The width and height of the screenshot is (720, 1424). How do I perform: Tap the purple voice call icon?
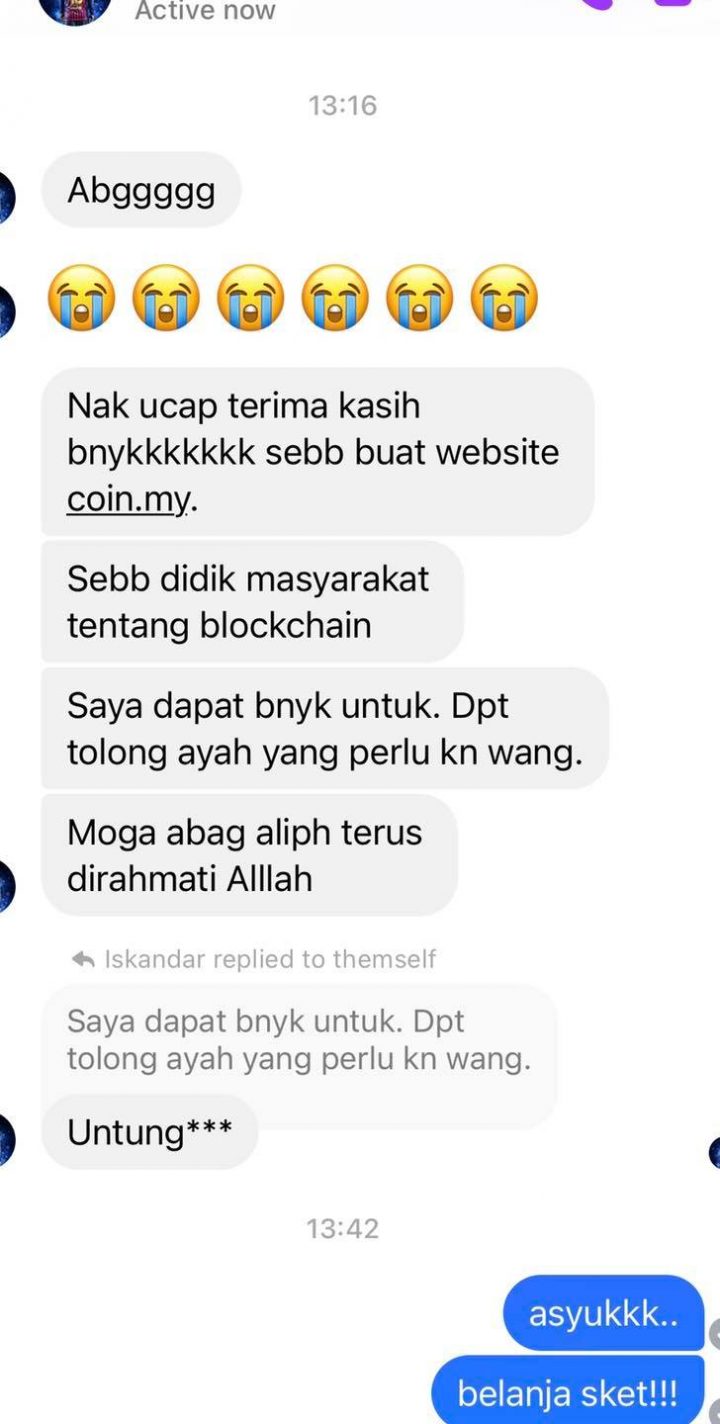598,3
